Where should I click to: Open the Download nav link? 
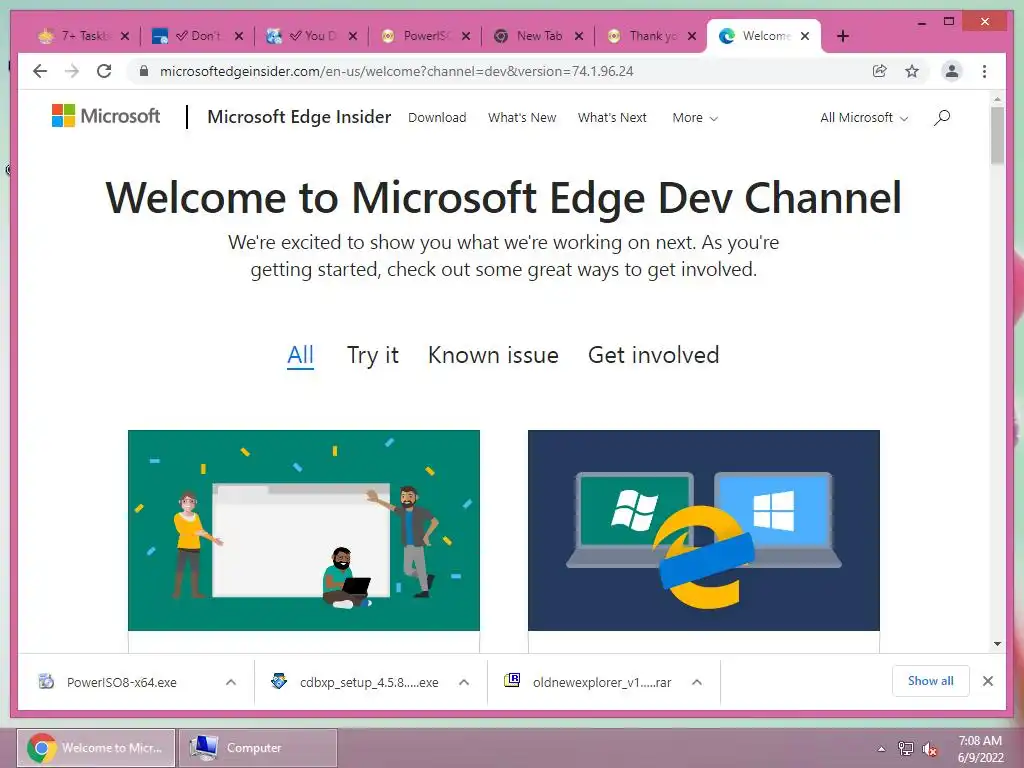coord(437,118)
